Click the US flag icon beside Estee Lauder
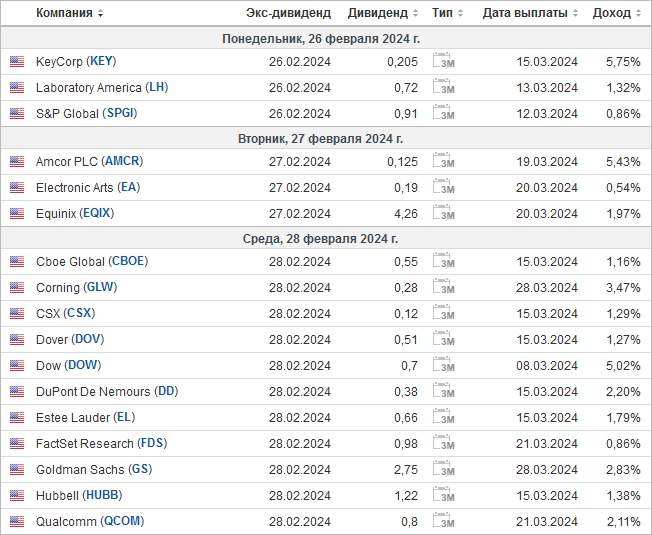 [17, 417]
